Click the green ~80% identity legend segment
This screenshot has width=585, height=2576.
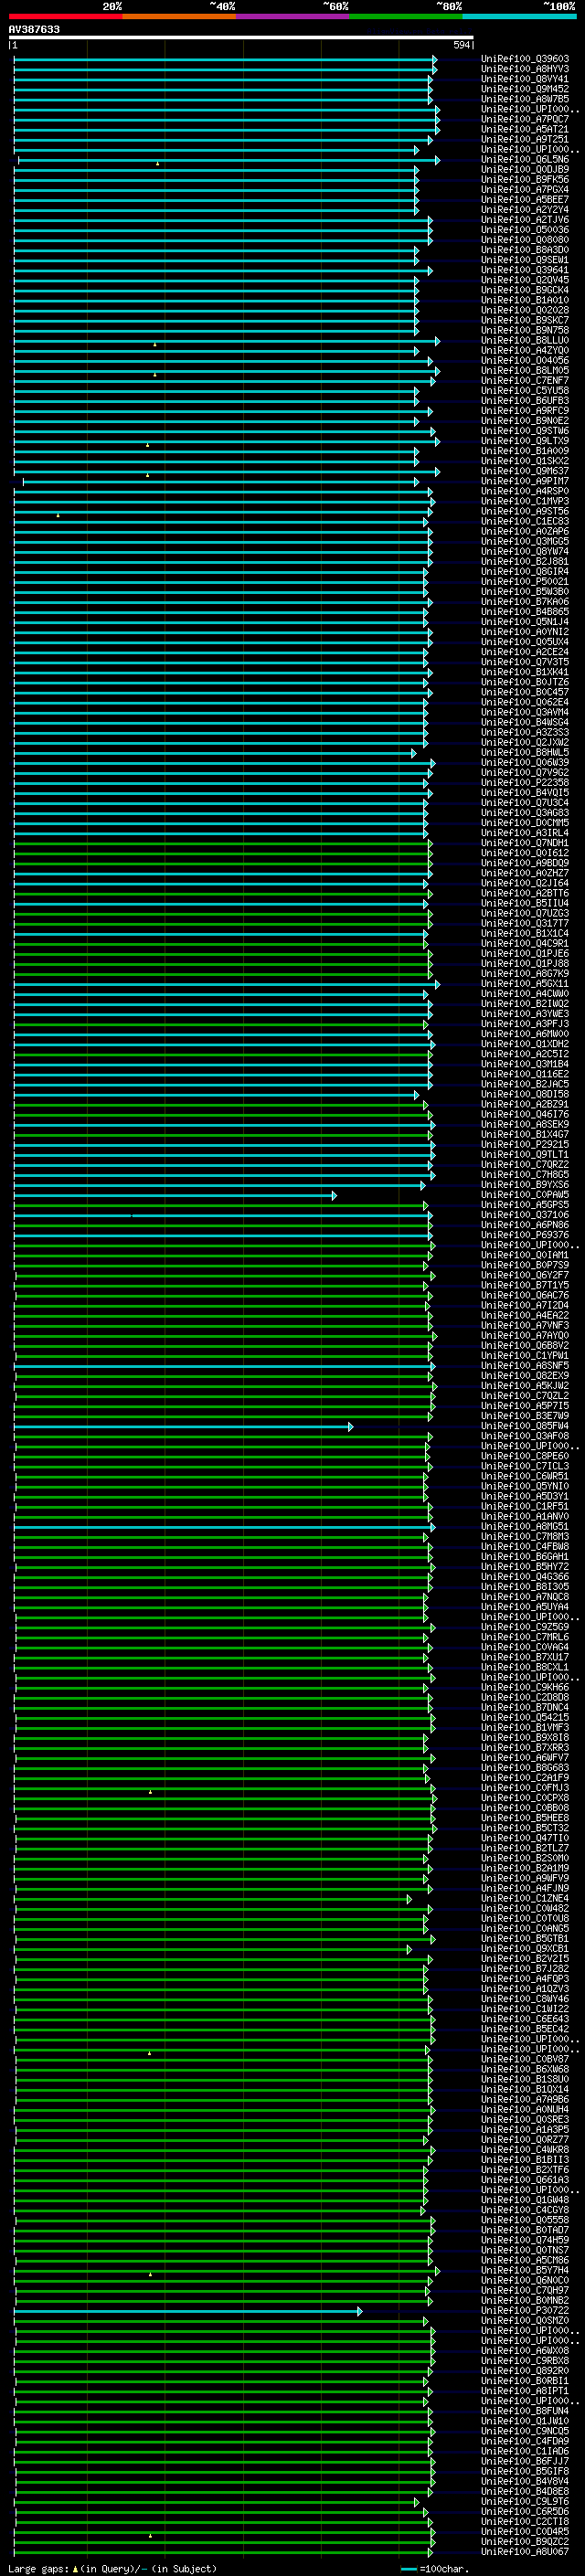click(x=406, y=16)
